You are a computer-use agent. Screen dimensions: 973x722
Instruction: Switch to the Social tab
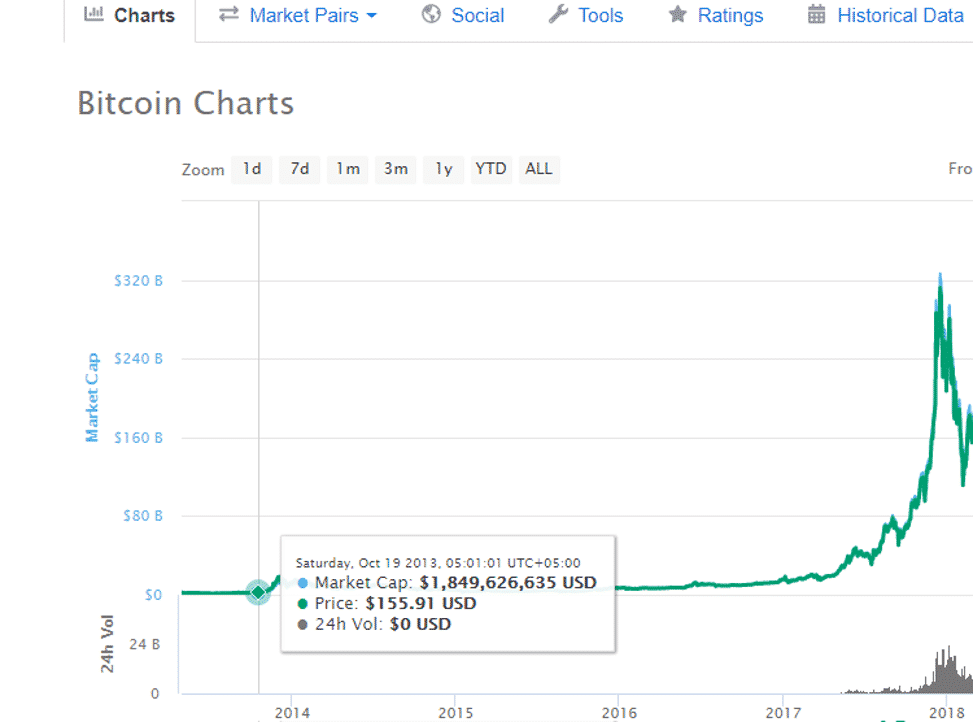point(477,16)
